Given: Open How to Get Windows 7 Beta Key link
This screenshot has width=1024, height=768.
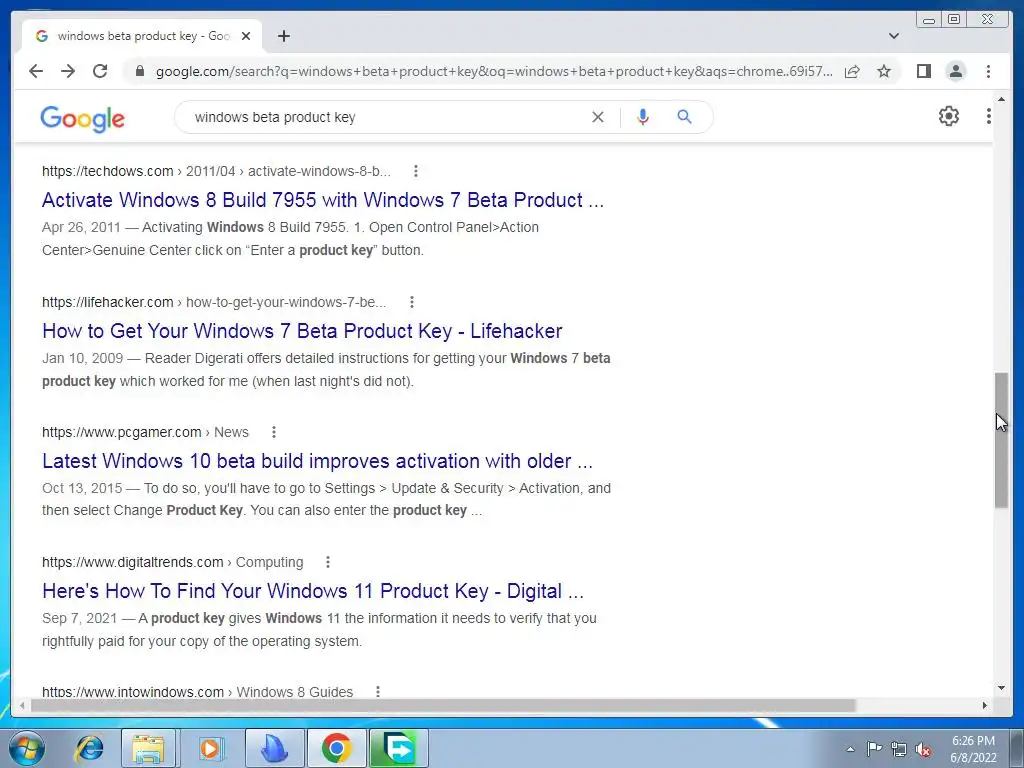Looking at the screenshot, I should [302, 331].
